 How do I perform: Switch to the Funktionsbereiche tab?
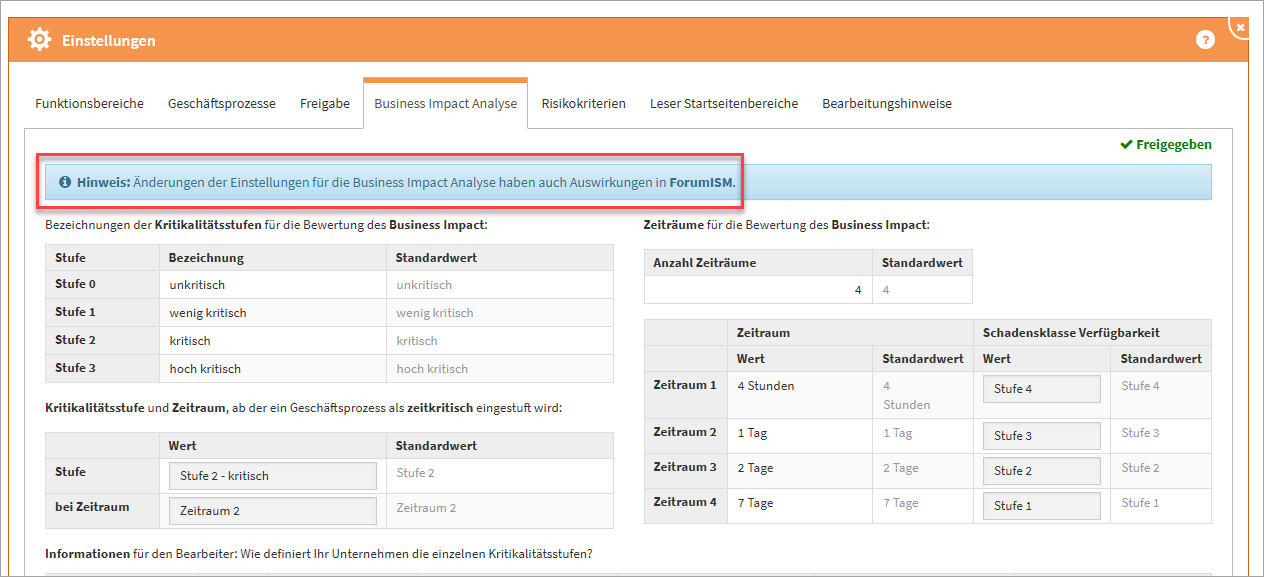[89, 104]
